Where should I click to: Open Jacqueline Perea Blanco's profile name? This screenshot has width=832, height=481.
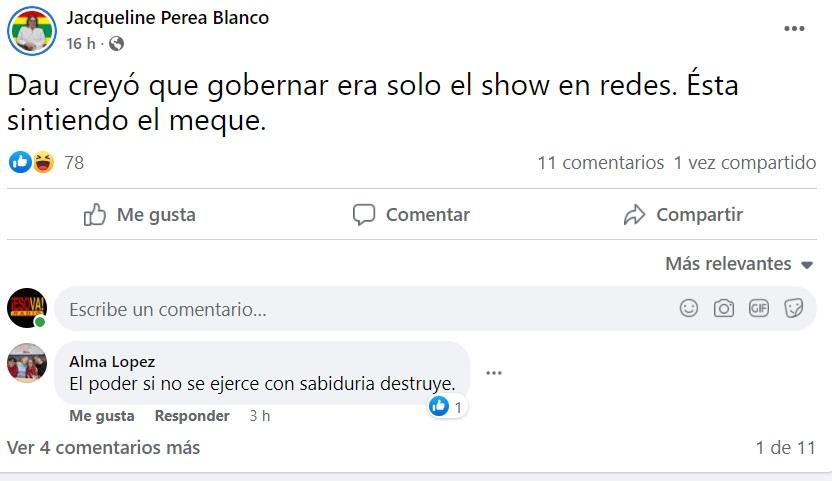167,18
